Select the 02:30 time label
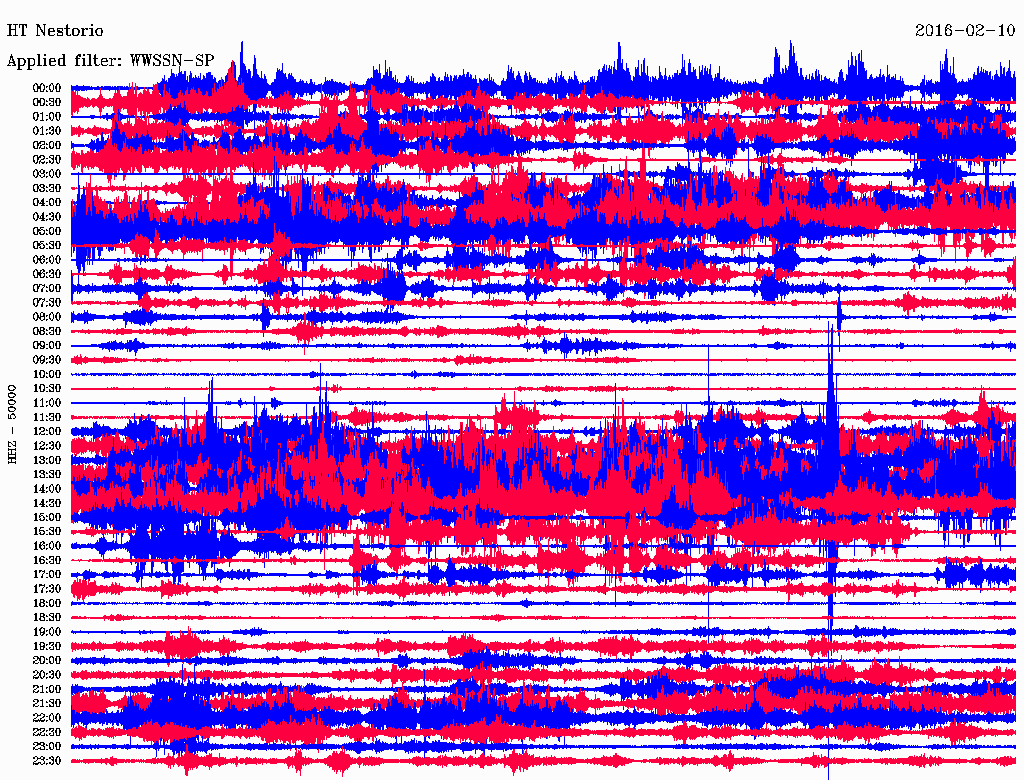The image size is (1024, 780). click(x=47, y=159)
